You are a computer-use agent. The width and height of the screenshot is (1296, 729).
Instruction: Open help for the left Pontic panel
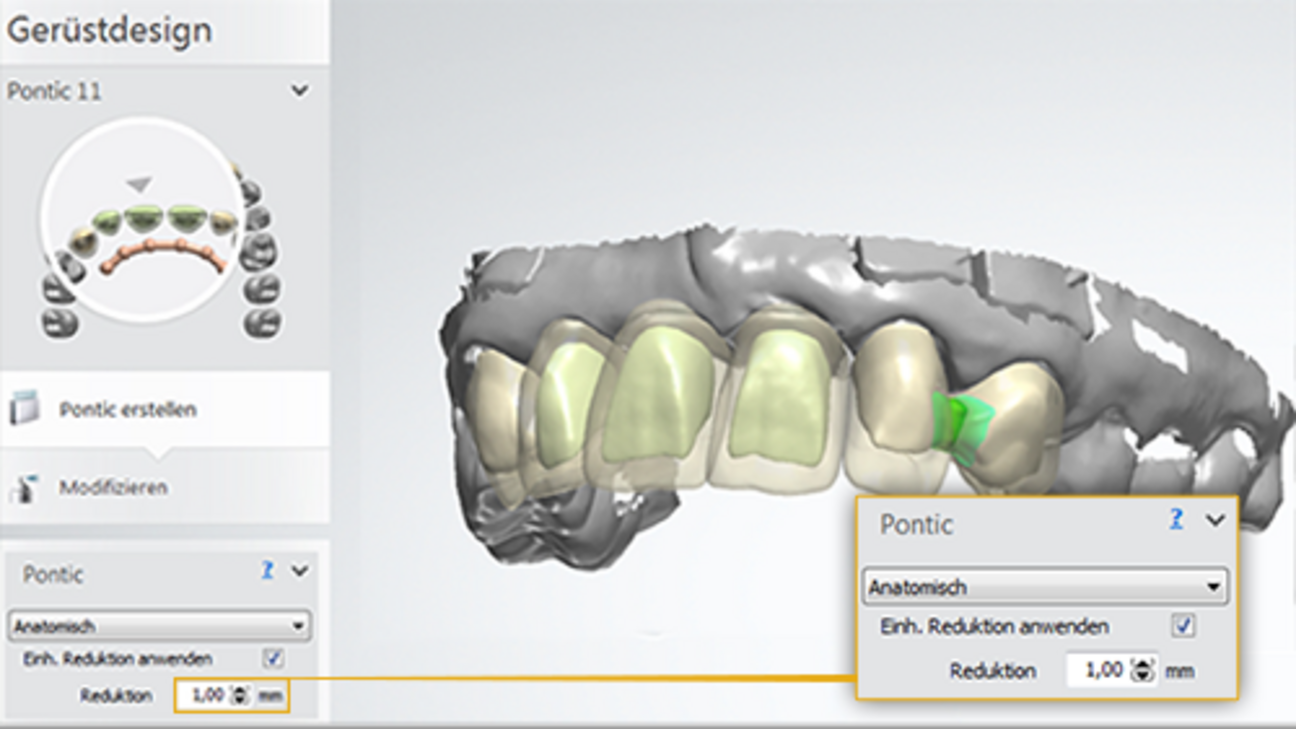tap(267, 571)
